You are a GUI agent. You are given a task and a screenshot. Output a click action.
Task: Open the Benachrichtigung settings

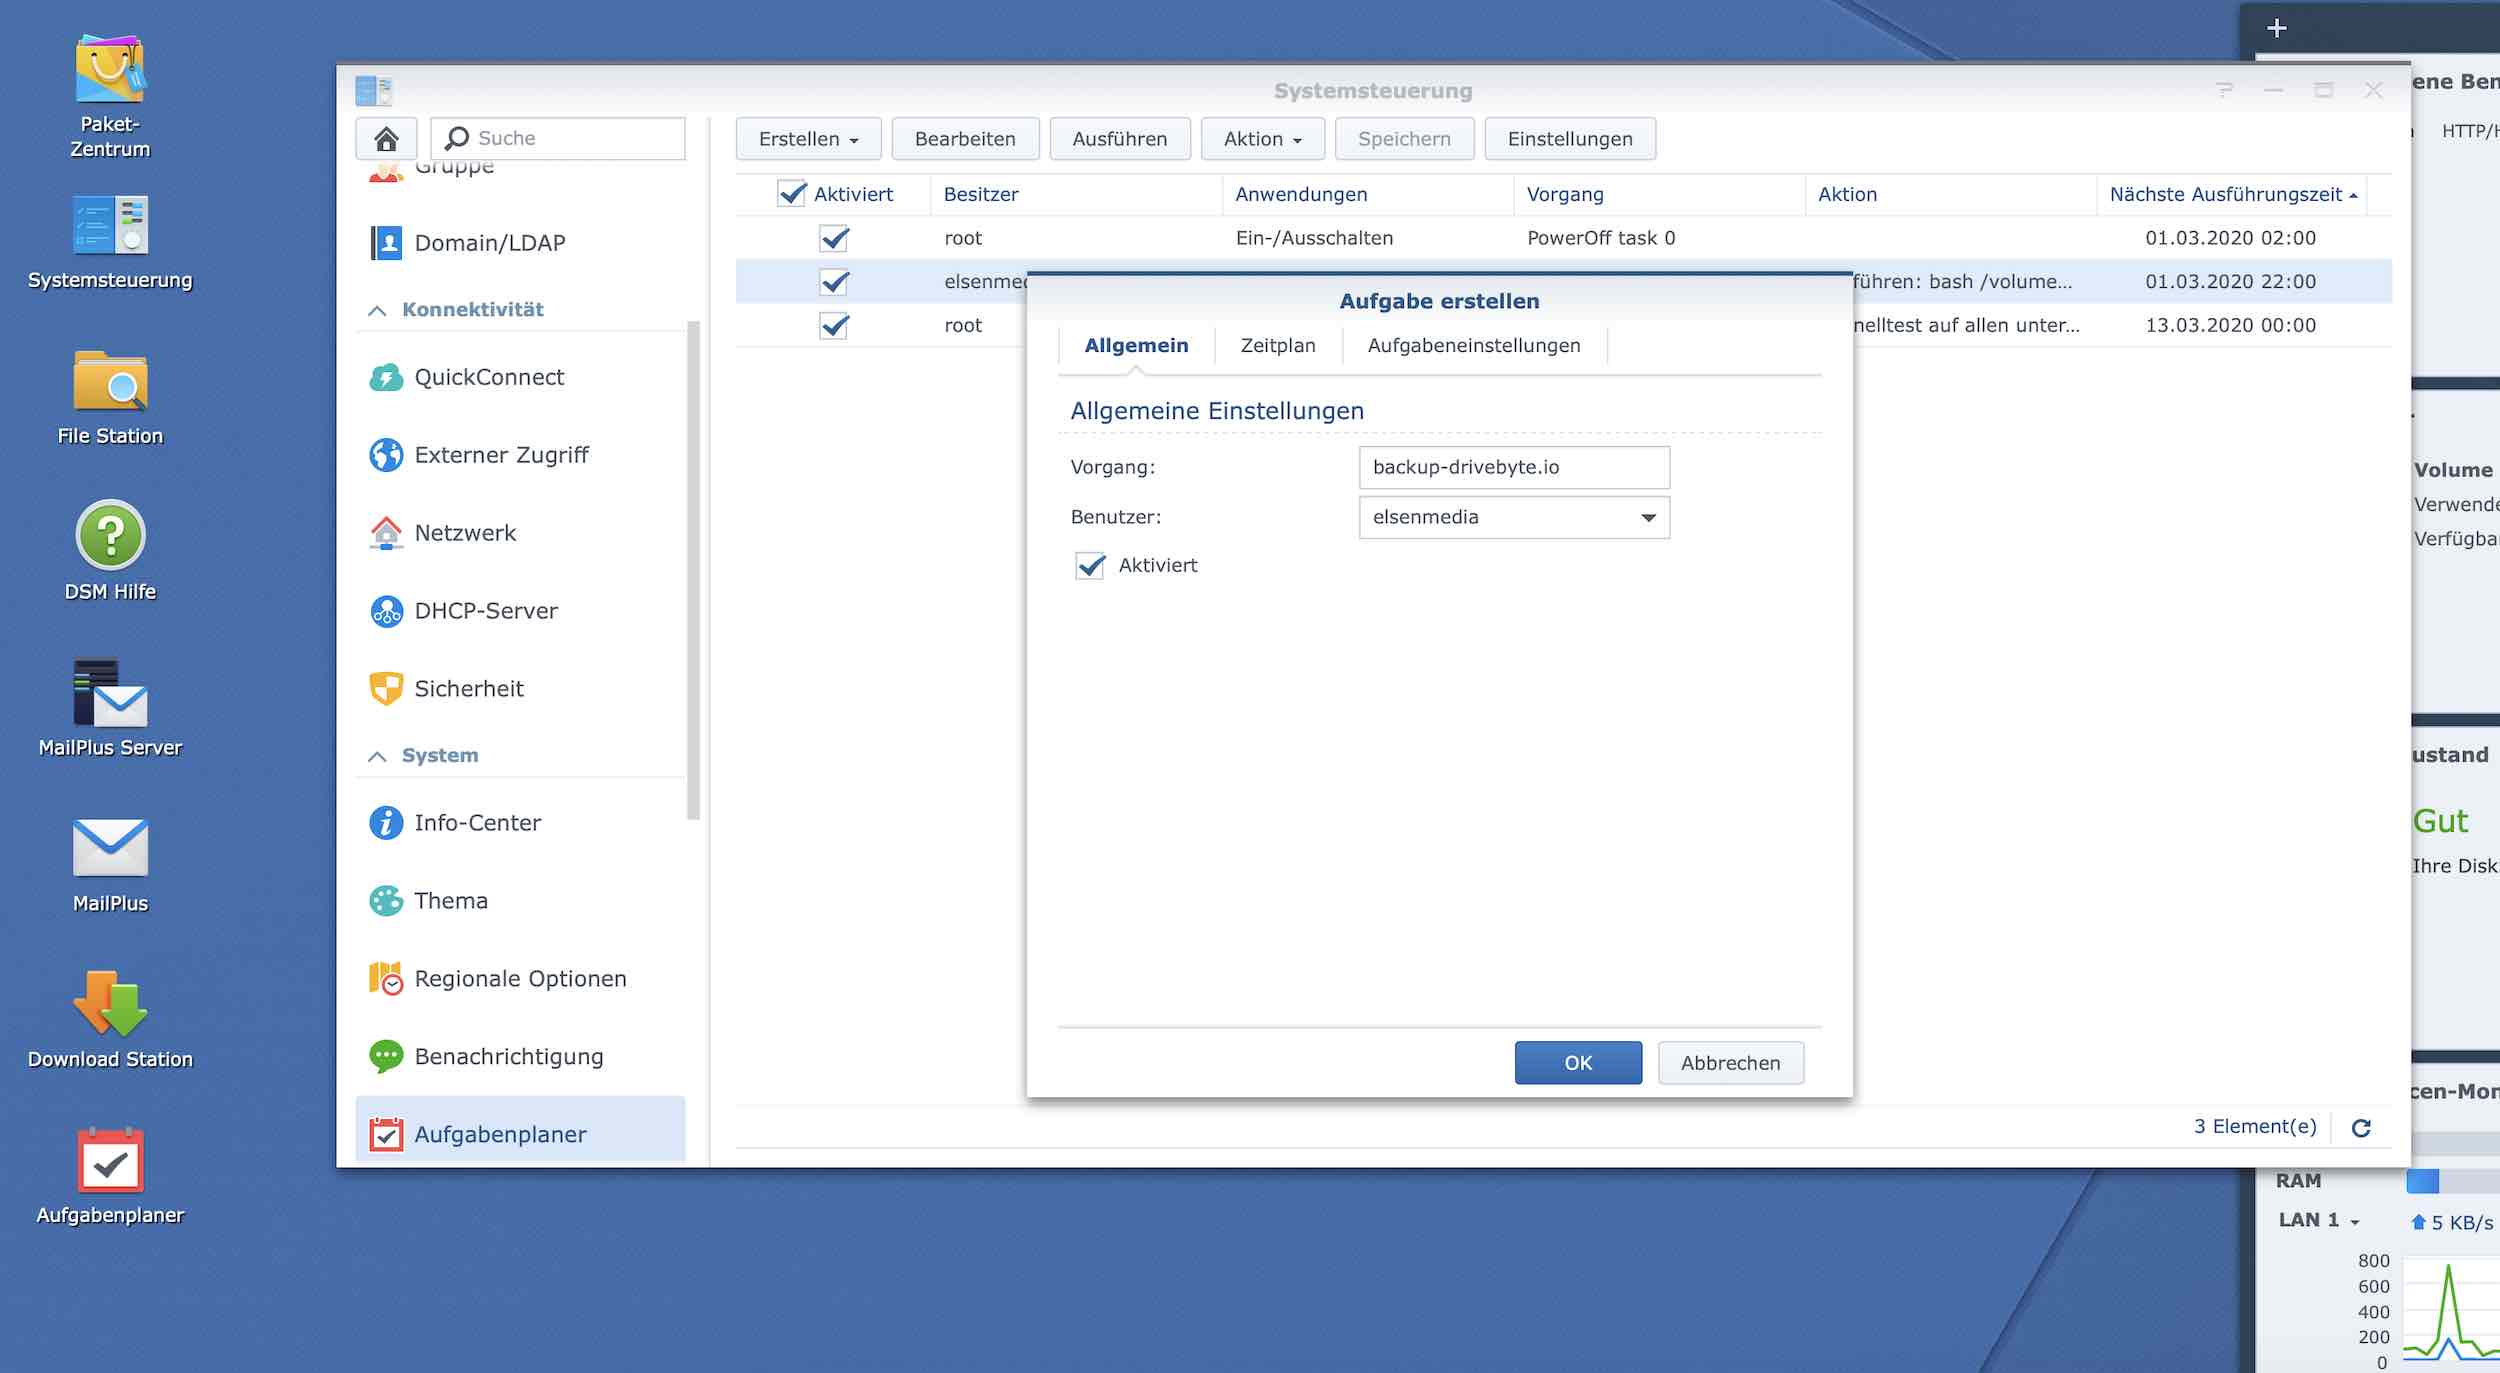pyautogui.click(x=510, y=1056)
